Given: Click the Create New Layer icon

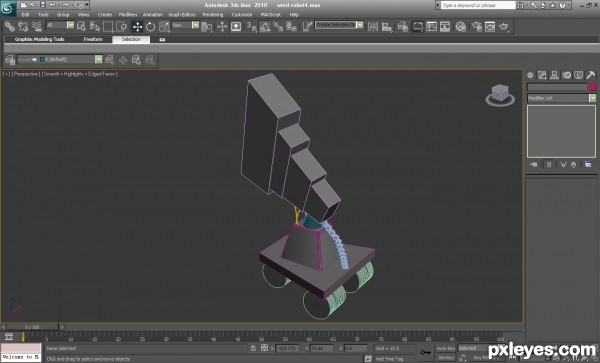Looking at the screenshot, I should point(109,60).
